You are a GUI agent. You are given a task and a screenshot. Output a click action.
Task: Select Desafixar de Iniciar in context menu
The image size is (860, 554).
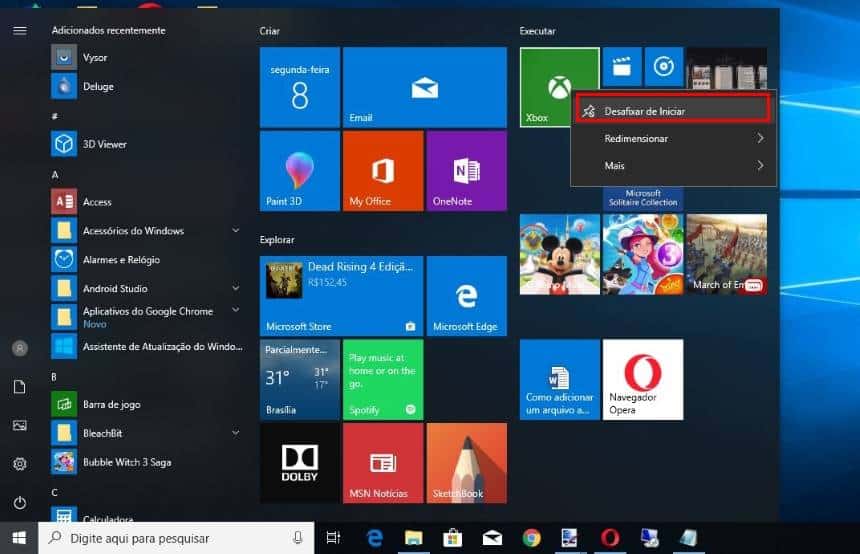click(x=674, y=111)
